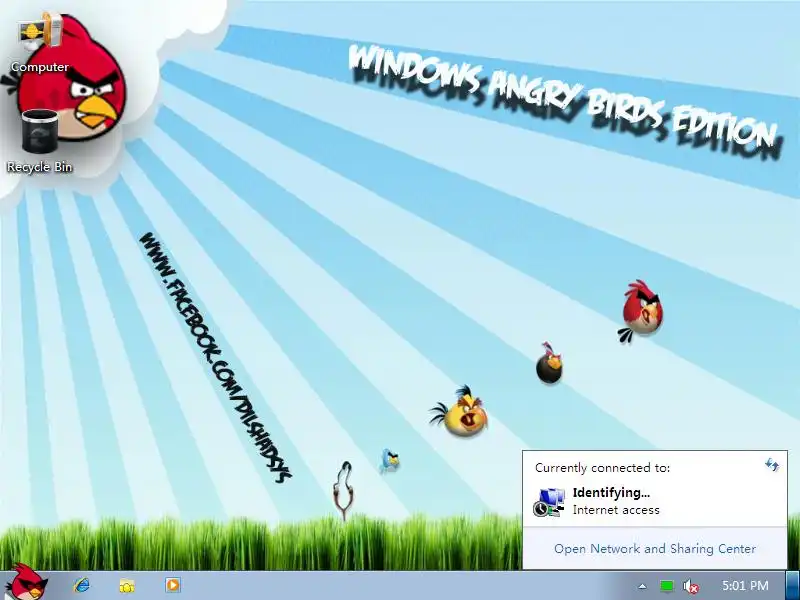Launch Windows Media Player from taskbar

point(172,585)
